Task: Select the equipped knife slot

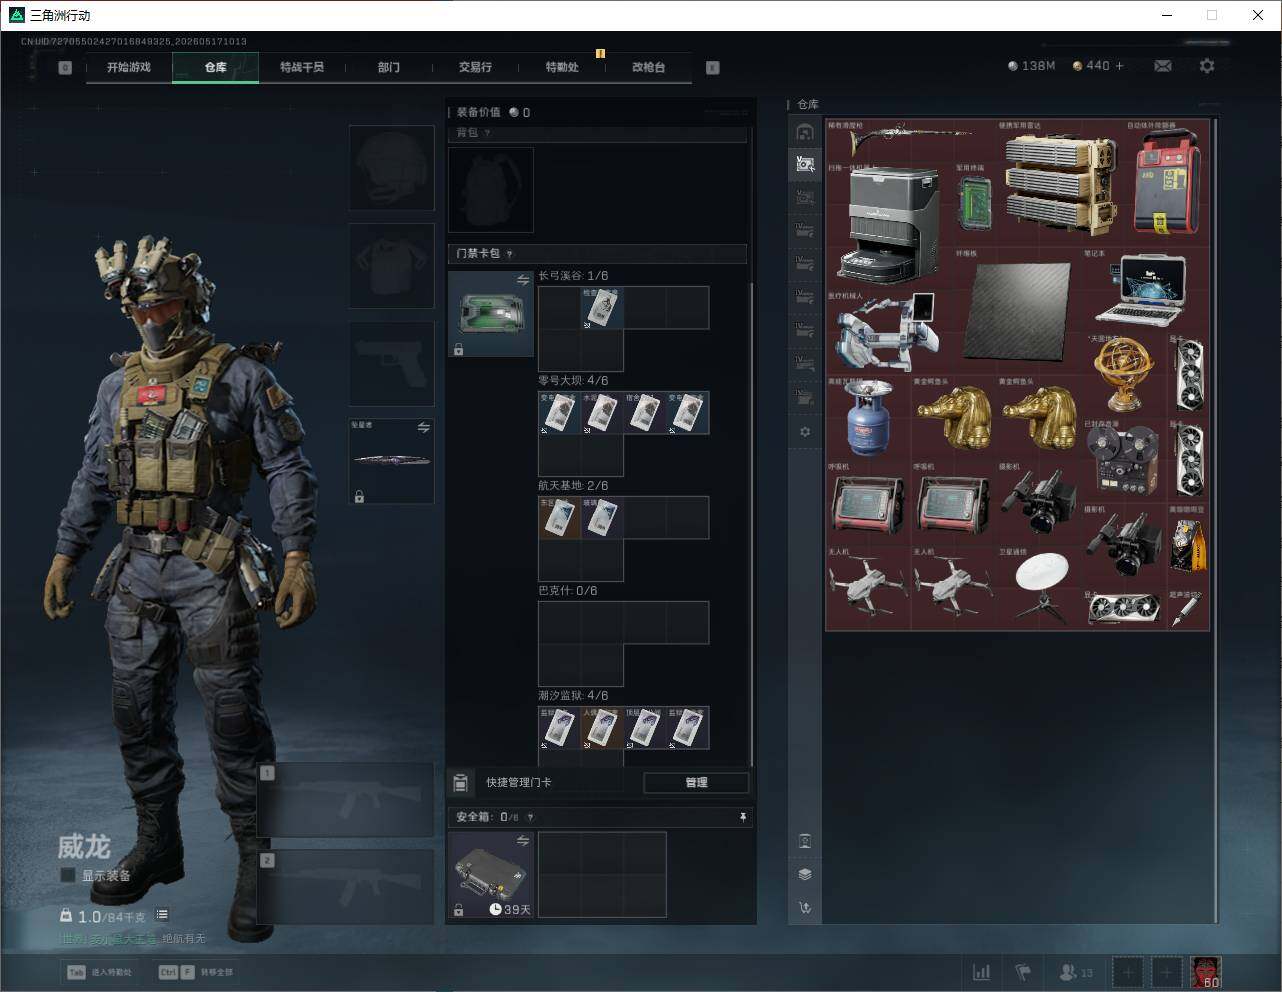Action: point(392,461)
